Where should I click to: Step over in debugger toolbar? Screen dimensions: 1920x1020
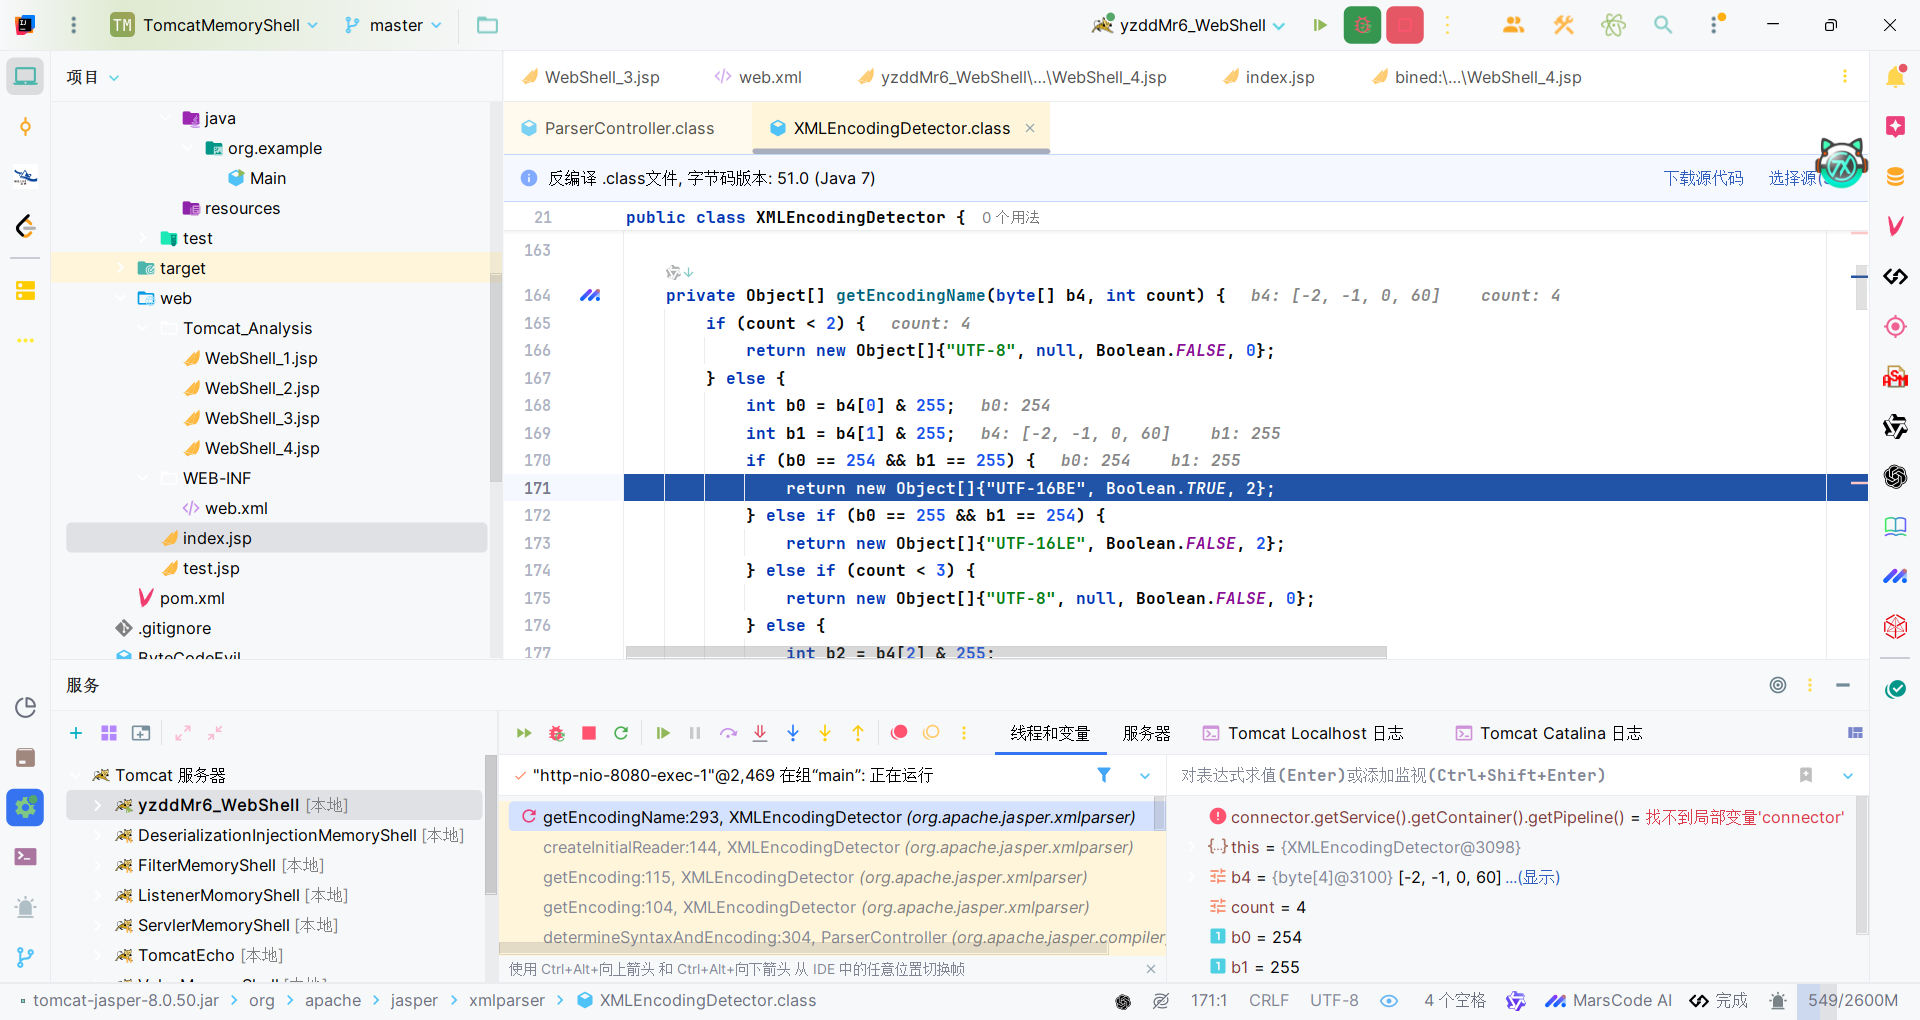[728, 733]
